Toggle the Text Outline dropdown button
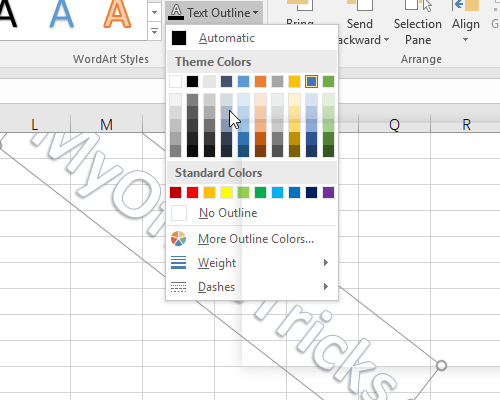Image resolution: width=500 pixels, height=400 pixels. (x=214, y=13)
